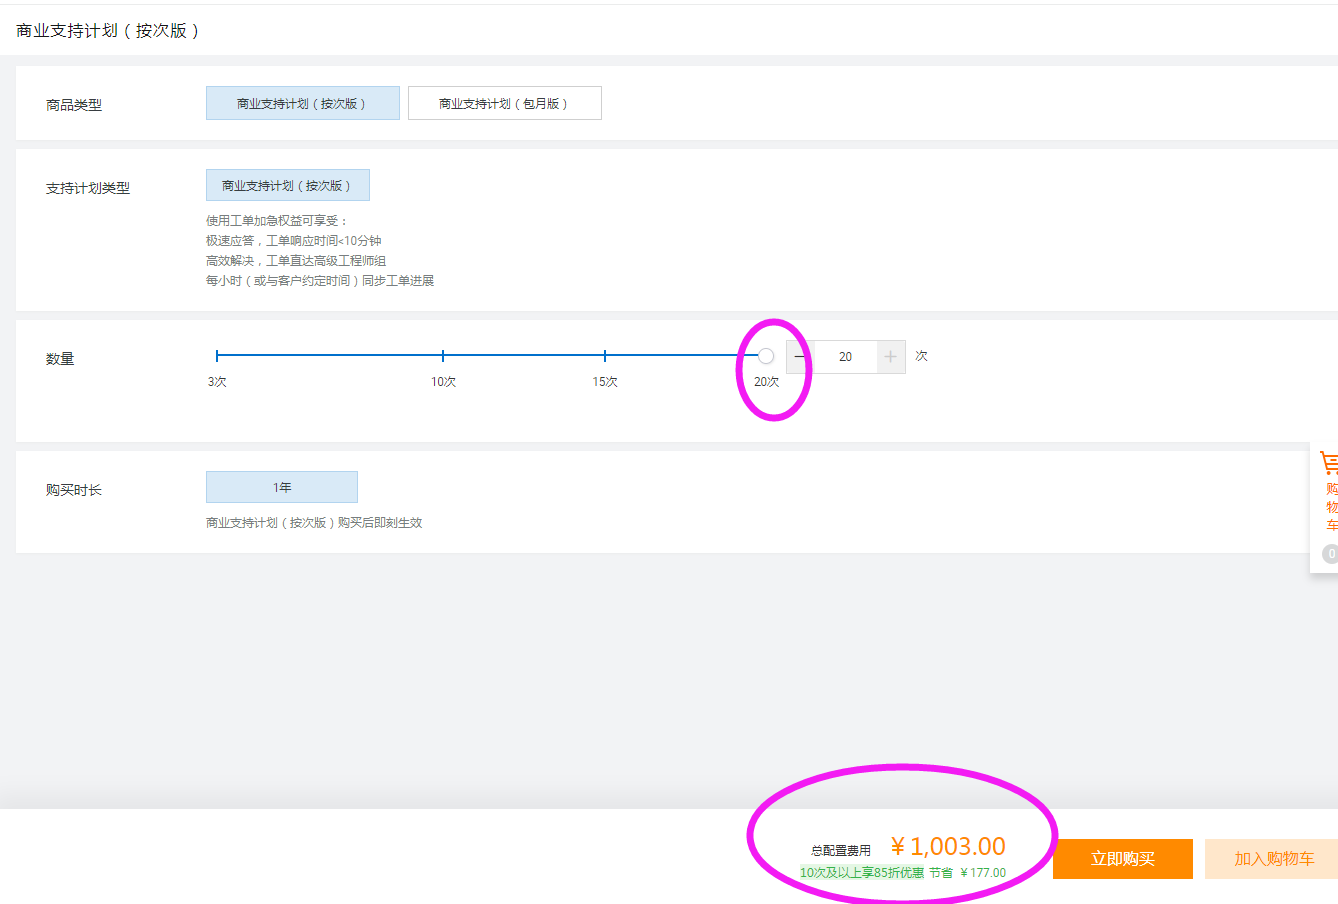The width and height of the screenshot is (1338, 904).
Task: Set quantity slider to 10次 mark
Action: click(x=443, y=356)
